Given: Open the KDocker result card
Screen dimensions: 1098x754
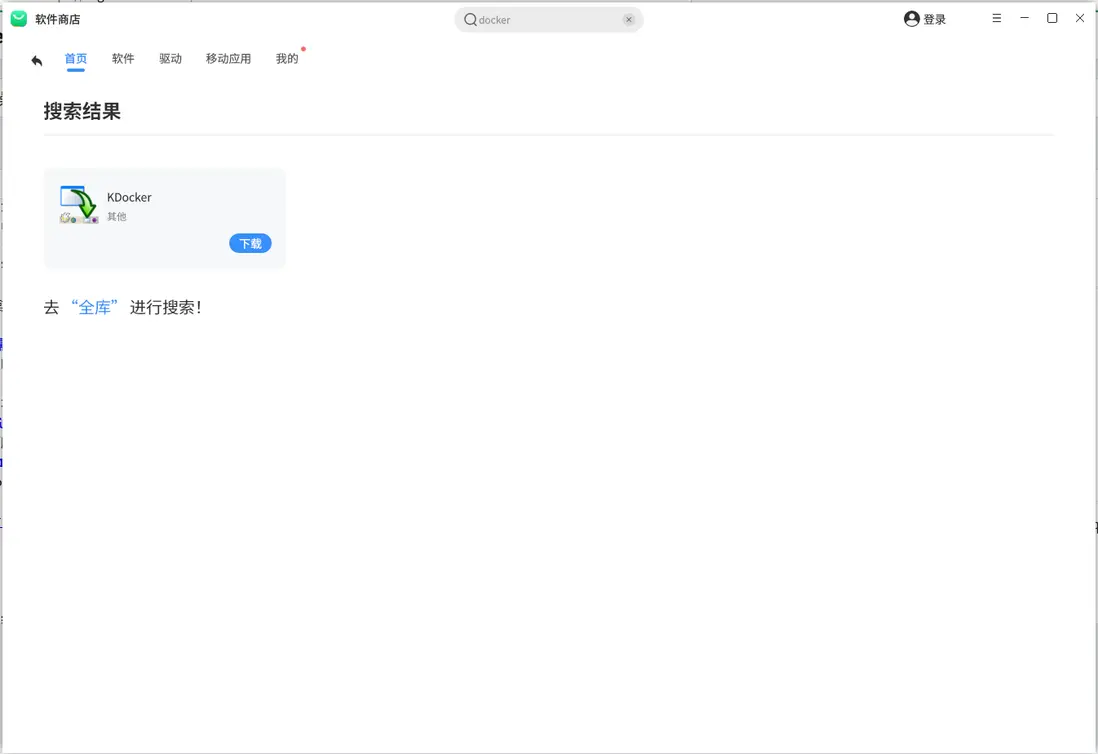Looking at the screenshot, I should (164, 217).
